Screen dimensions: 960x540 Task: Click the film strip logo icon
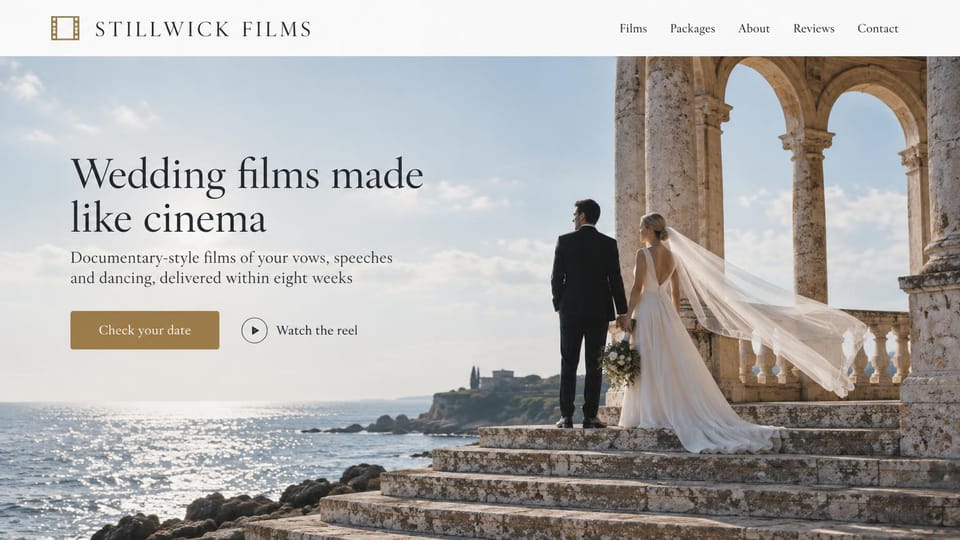65,28
